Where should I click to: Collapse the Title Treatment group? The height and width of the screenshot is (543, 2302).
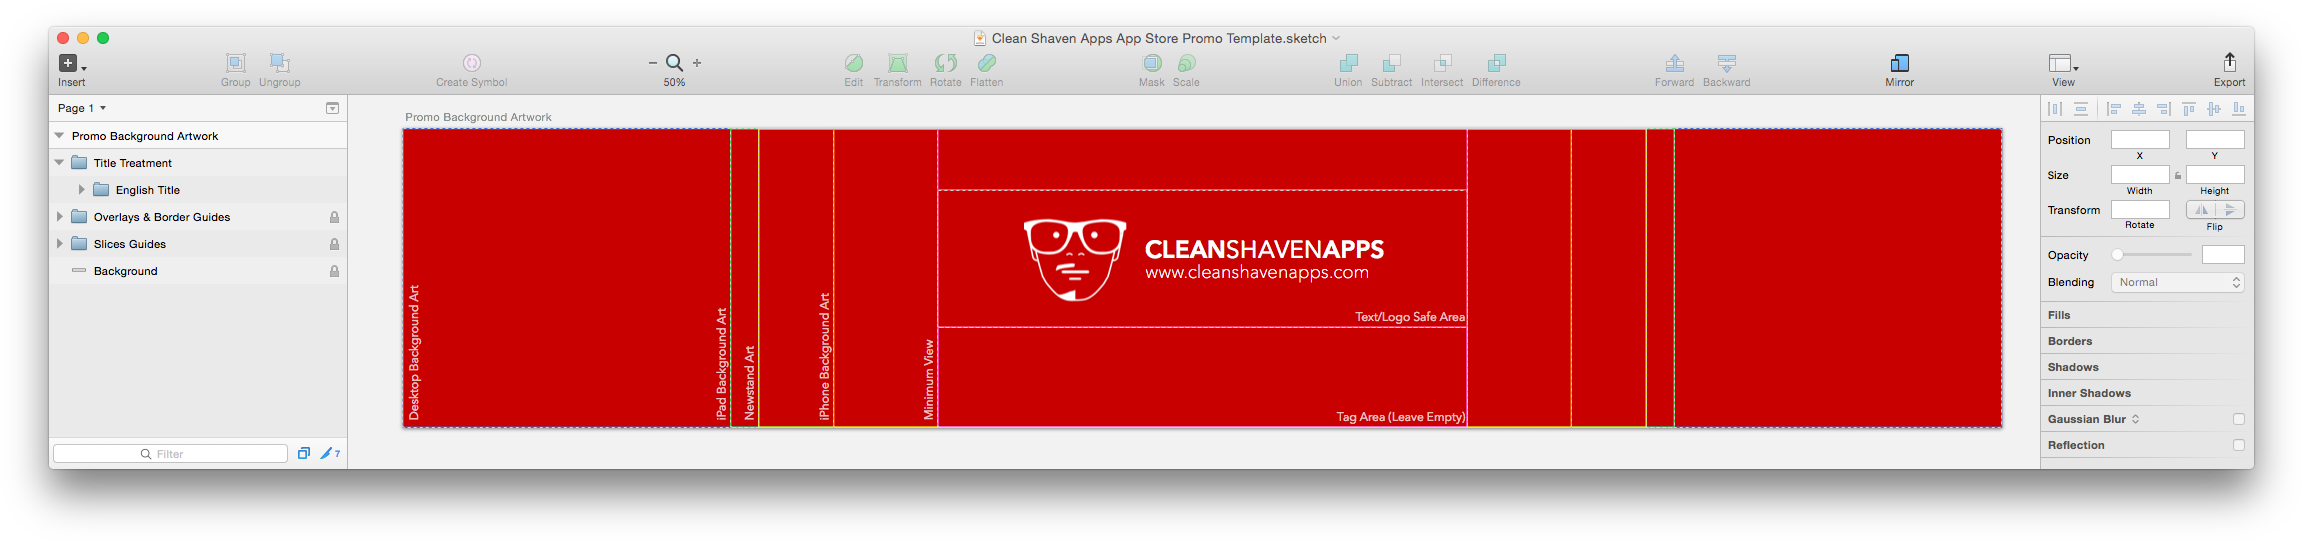click(59, 163)
